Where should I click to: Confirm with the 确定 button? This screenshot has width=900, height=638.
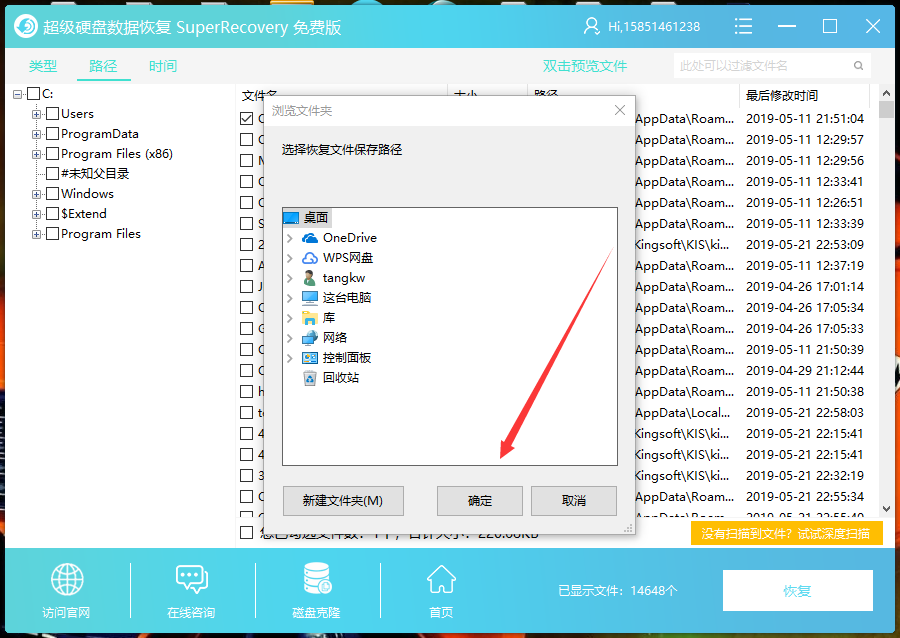[x=480, y=501]
